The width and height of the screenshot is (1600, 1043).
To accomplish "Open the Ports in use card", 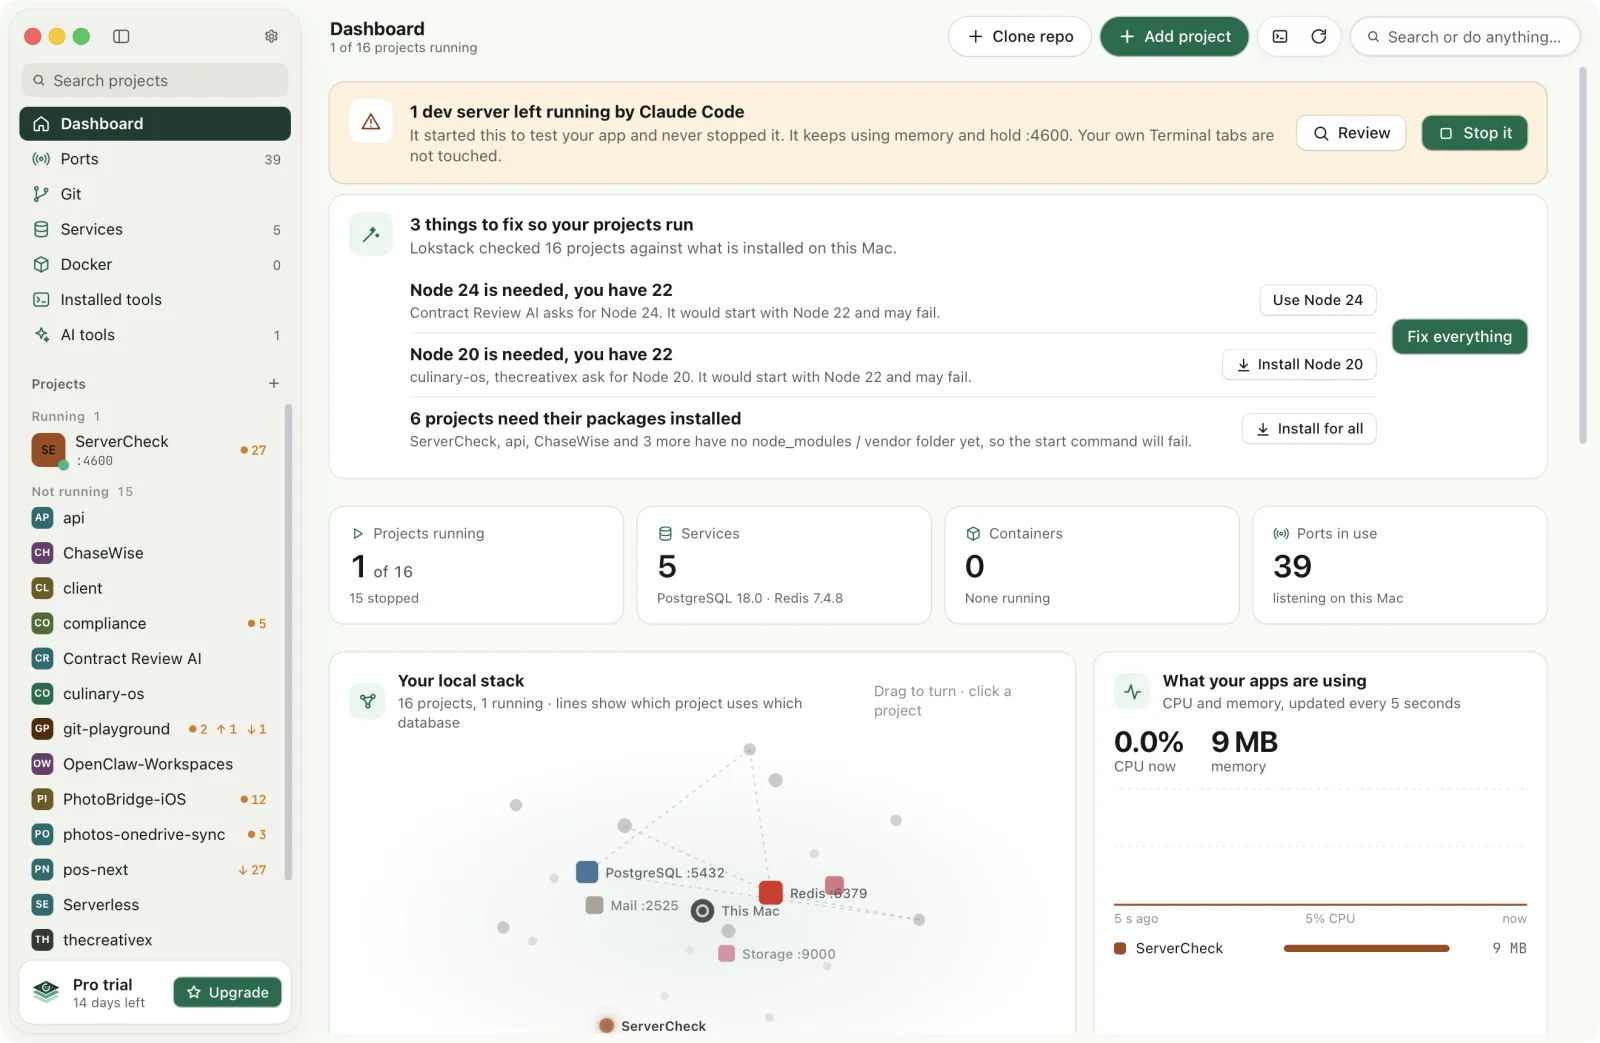I will 1399,565.
